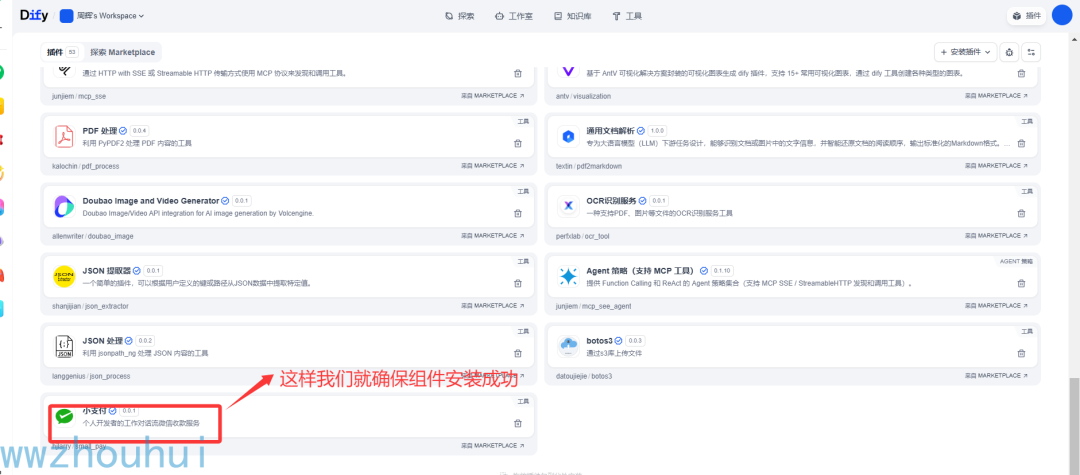This screenshot has height=475, width=1080.
Task: Click the OCR识别服务 plugin icon
Action: click(x=568, y=207)
